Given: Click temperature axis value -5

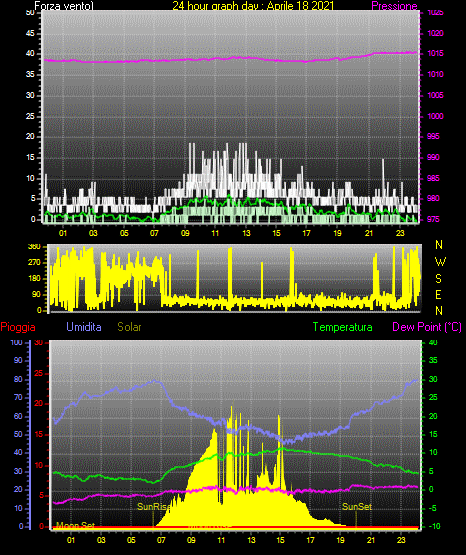Looking at the screenshot, I should (432, 508).
